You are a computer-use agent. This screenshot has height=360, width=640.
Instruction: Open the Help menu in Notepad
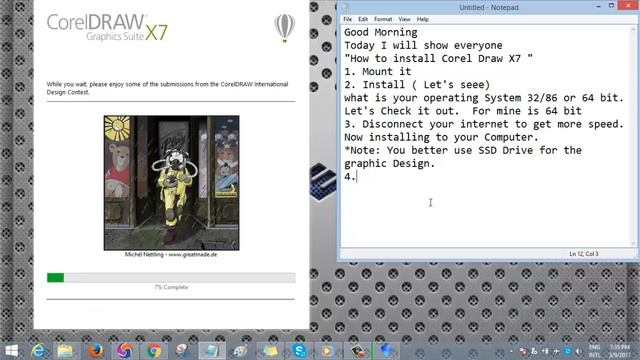422,19
